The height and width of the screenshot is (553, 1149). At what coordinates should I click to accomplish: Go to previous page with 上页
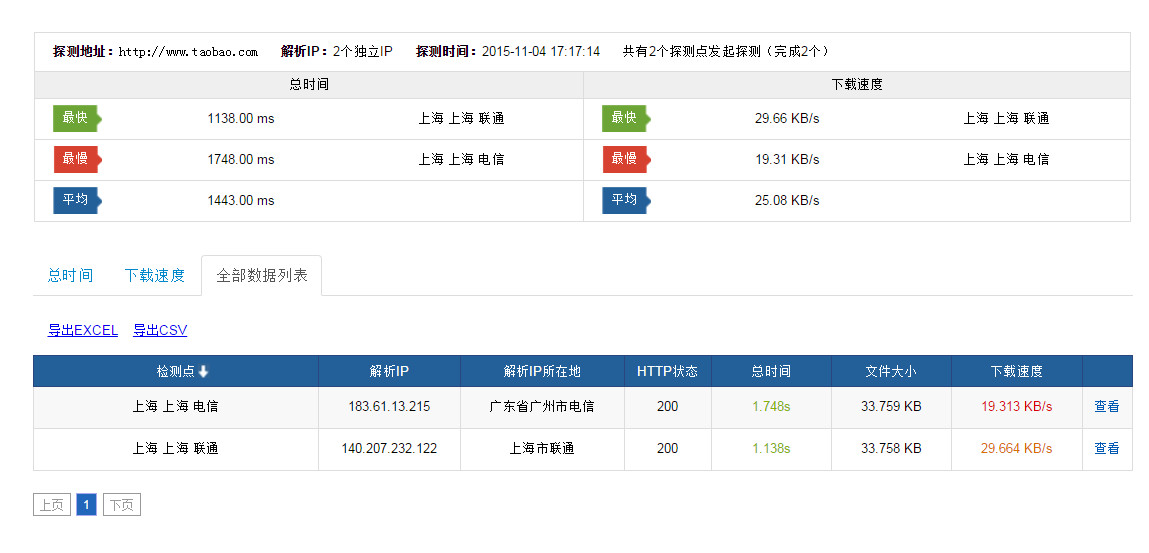point(51,506)
